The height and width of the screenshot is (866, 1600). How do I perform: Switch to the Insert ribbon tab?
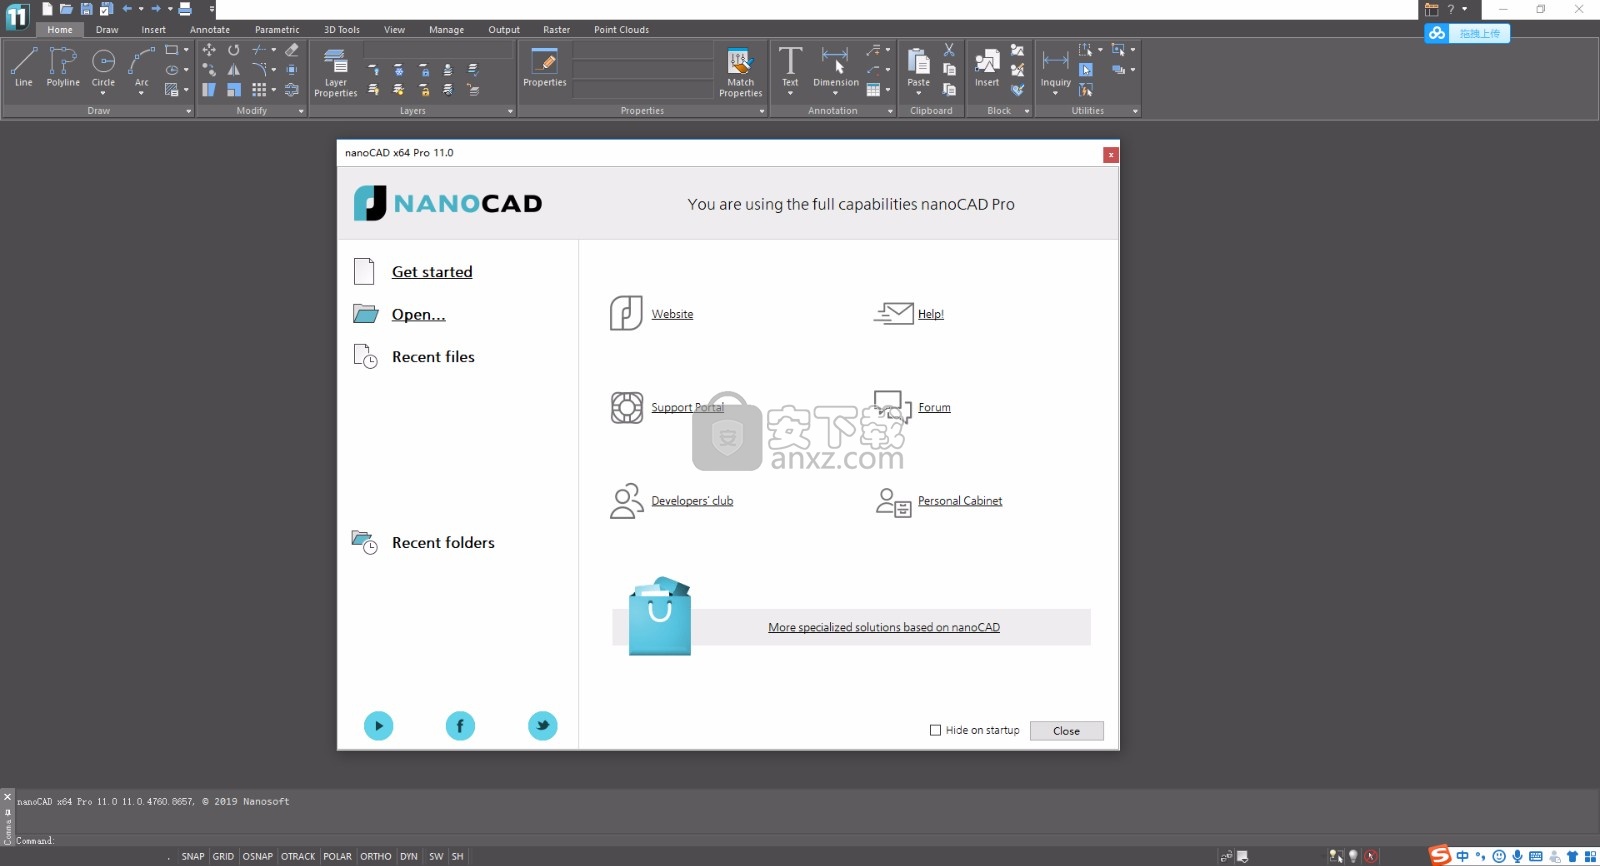click(154, 30)
